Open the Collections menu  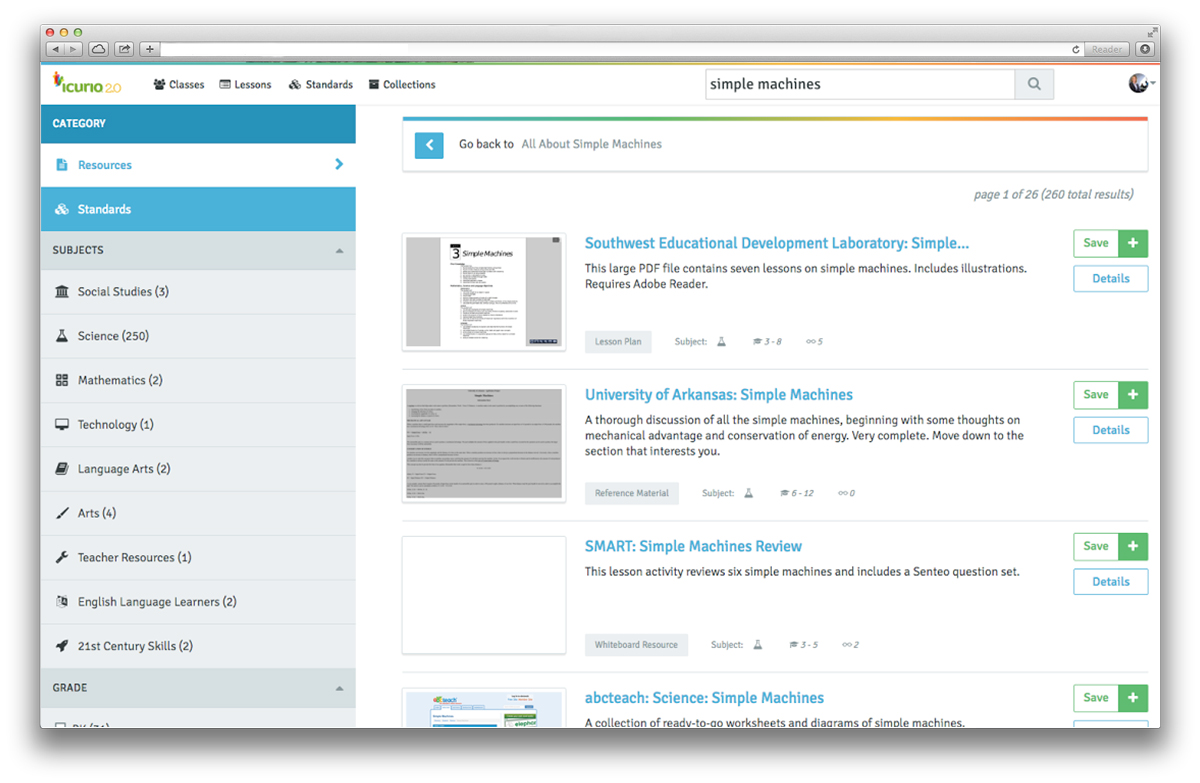402,85
